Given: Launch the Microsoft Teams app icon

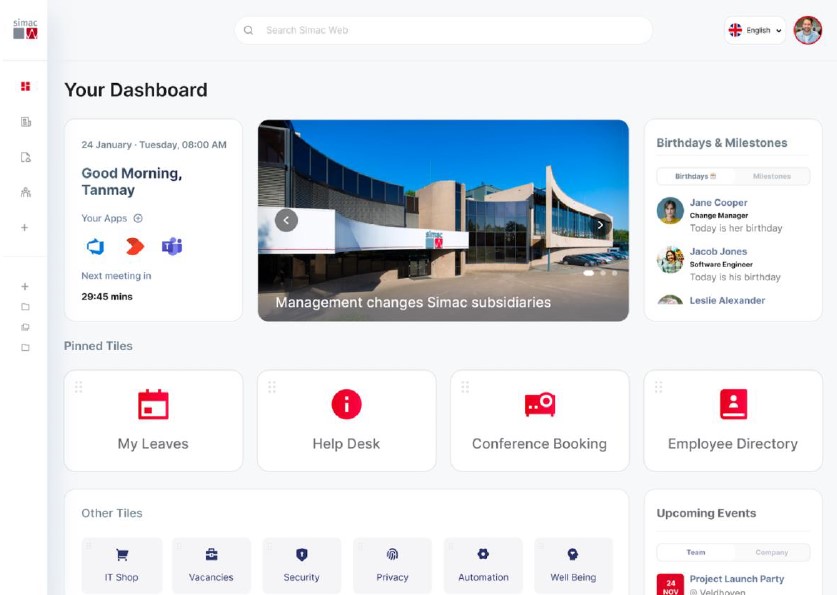Looking at the screenshot, I should tap(172, 247).
